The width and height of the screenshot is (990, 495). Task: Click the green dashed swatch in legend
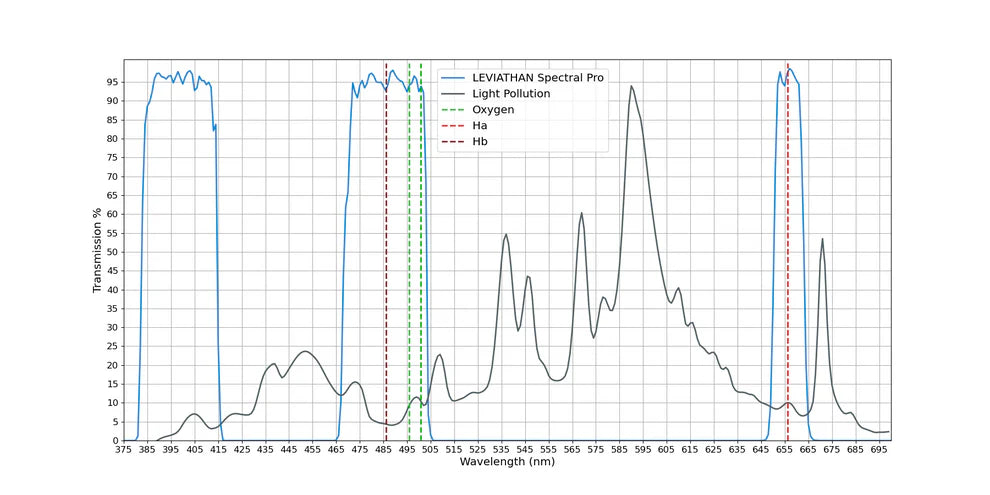pyautogui.click(x=453, y=110)
